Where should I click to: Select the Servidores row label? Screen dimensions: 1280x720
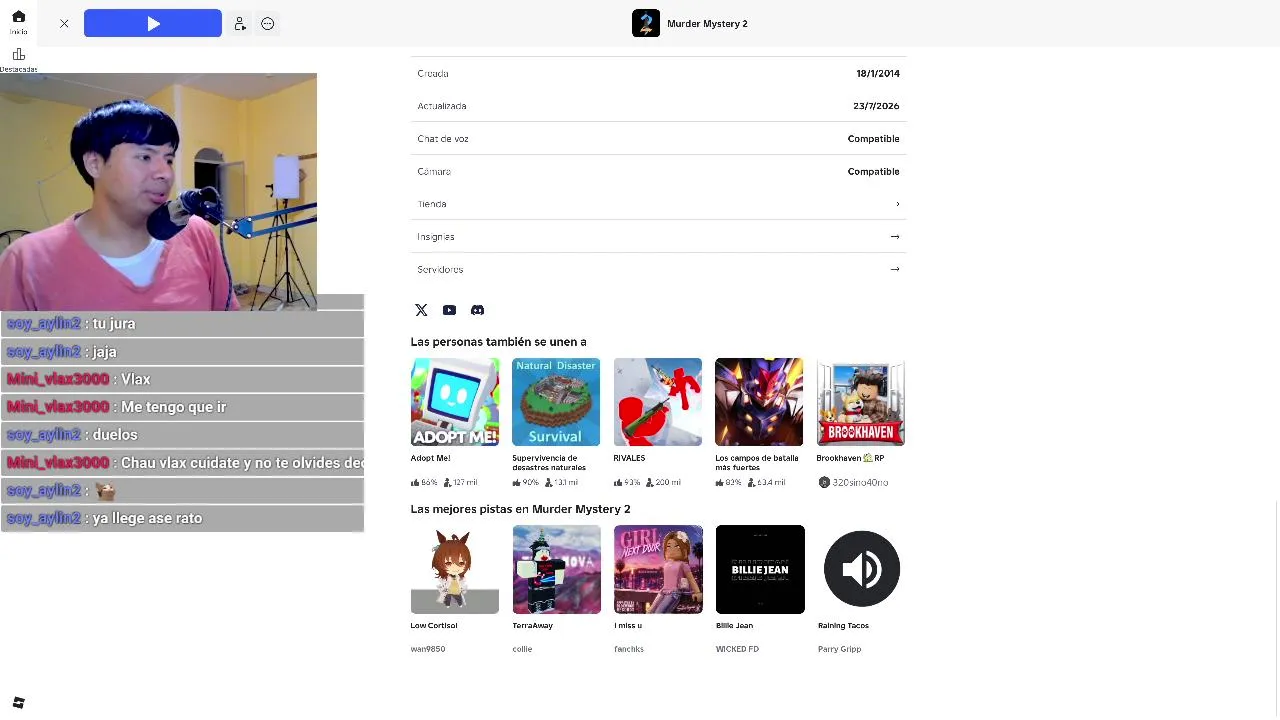pyautogui.click(x=440, y=269)
